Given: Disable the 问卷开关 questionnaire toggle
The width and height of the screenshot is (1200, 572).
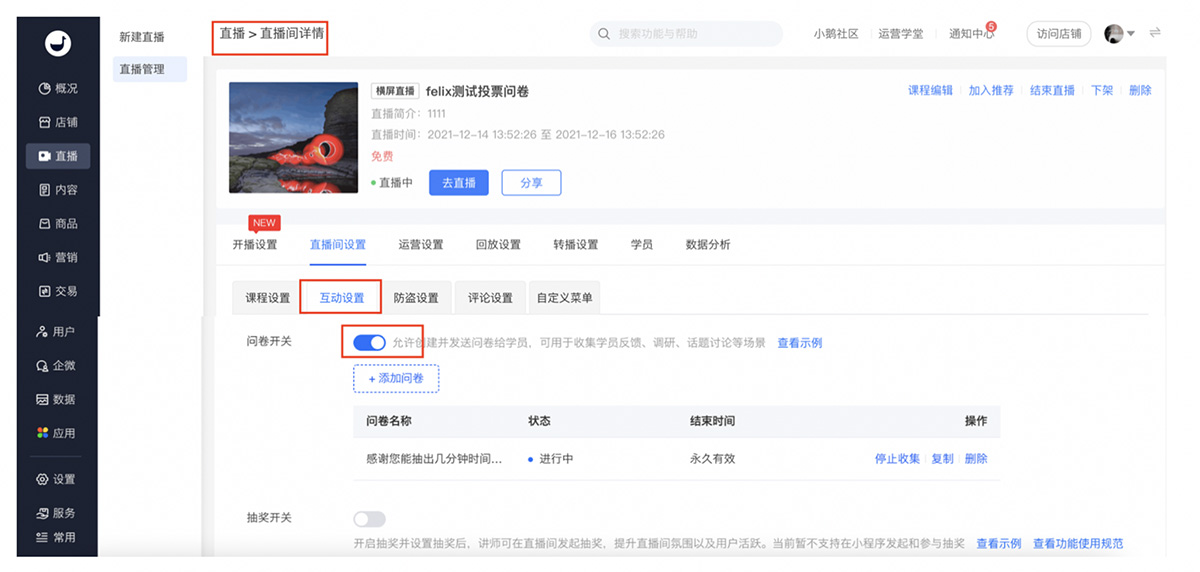Looking at the screenshot, I should pyautogui.click(x=369, y=343).
